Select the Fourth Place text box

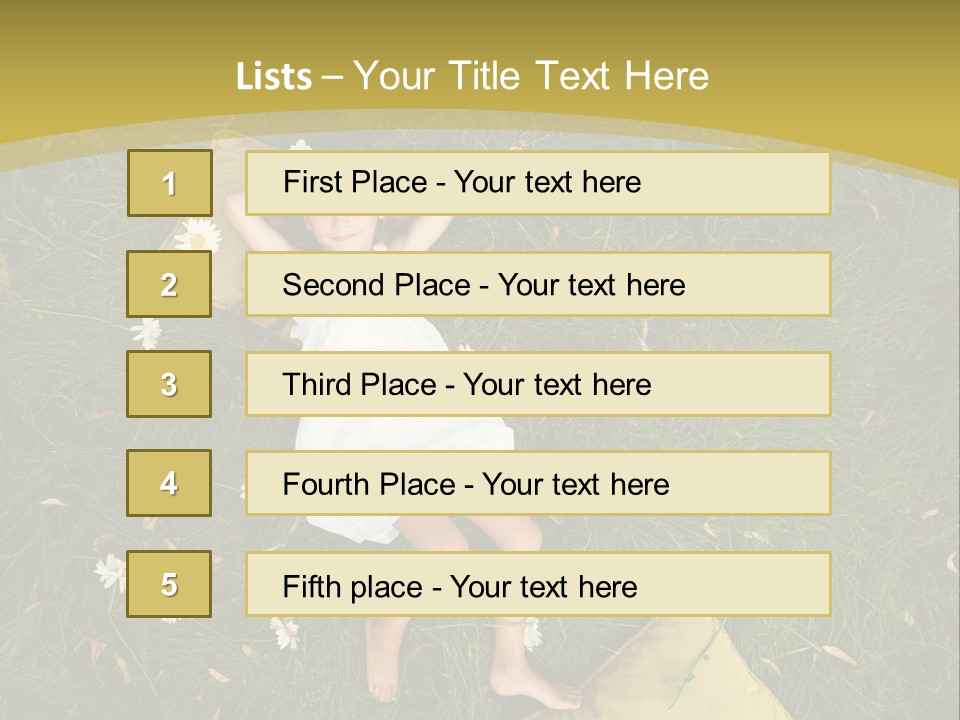tap(538, 483)
